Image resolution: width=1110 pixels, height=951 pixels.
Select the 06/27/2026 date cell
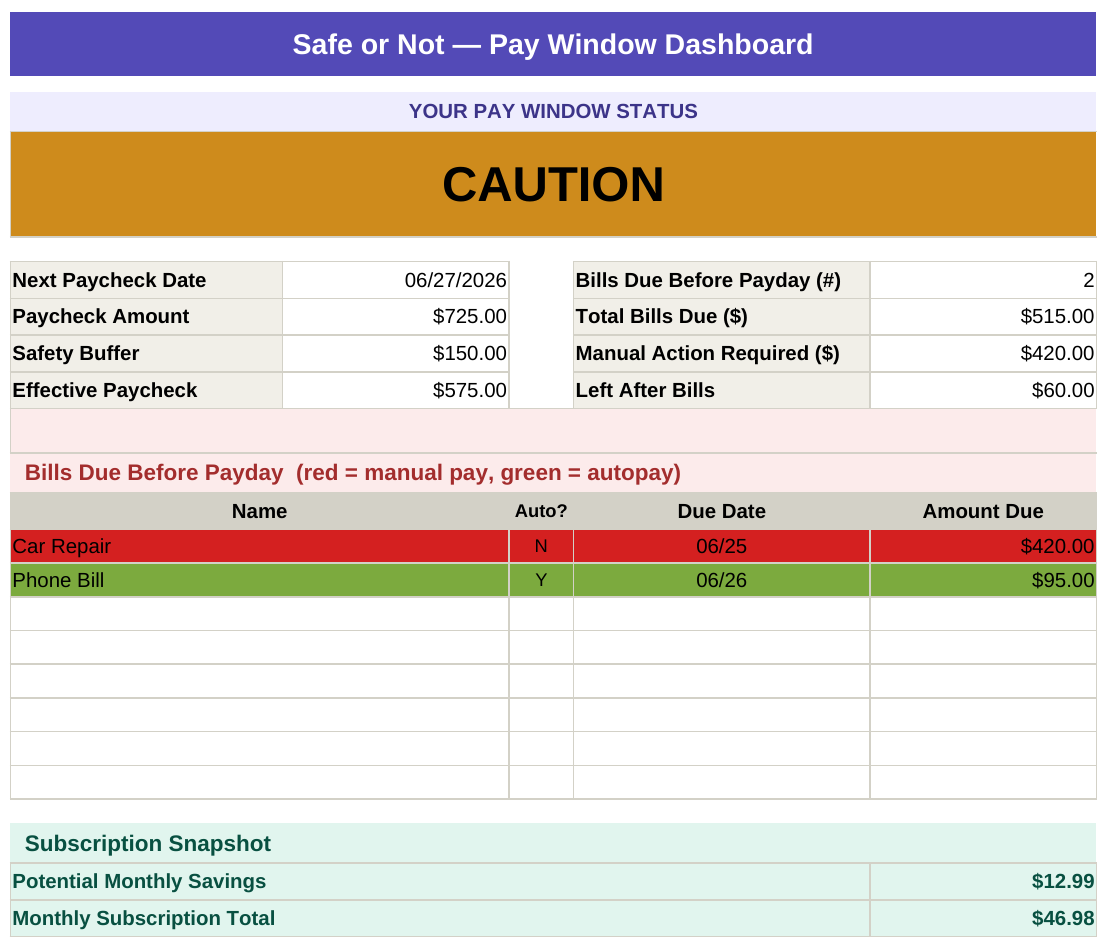pos(396,280)
